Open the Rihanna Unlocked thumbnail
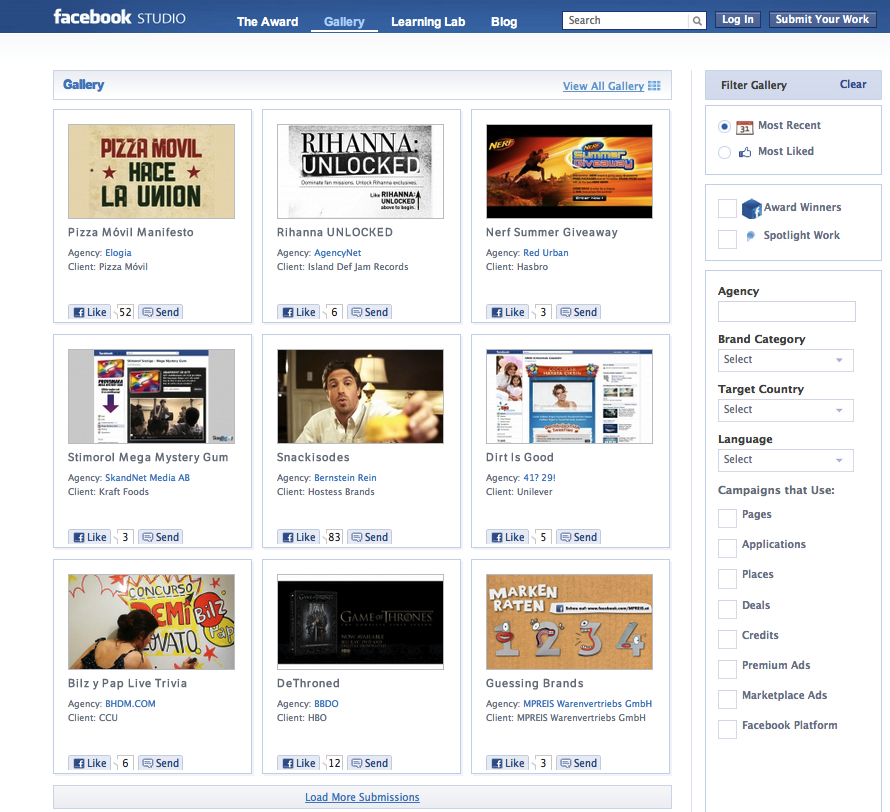 pyautogui.click(x=360, y=171)
